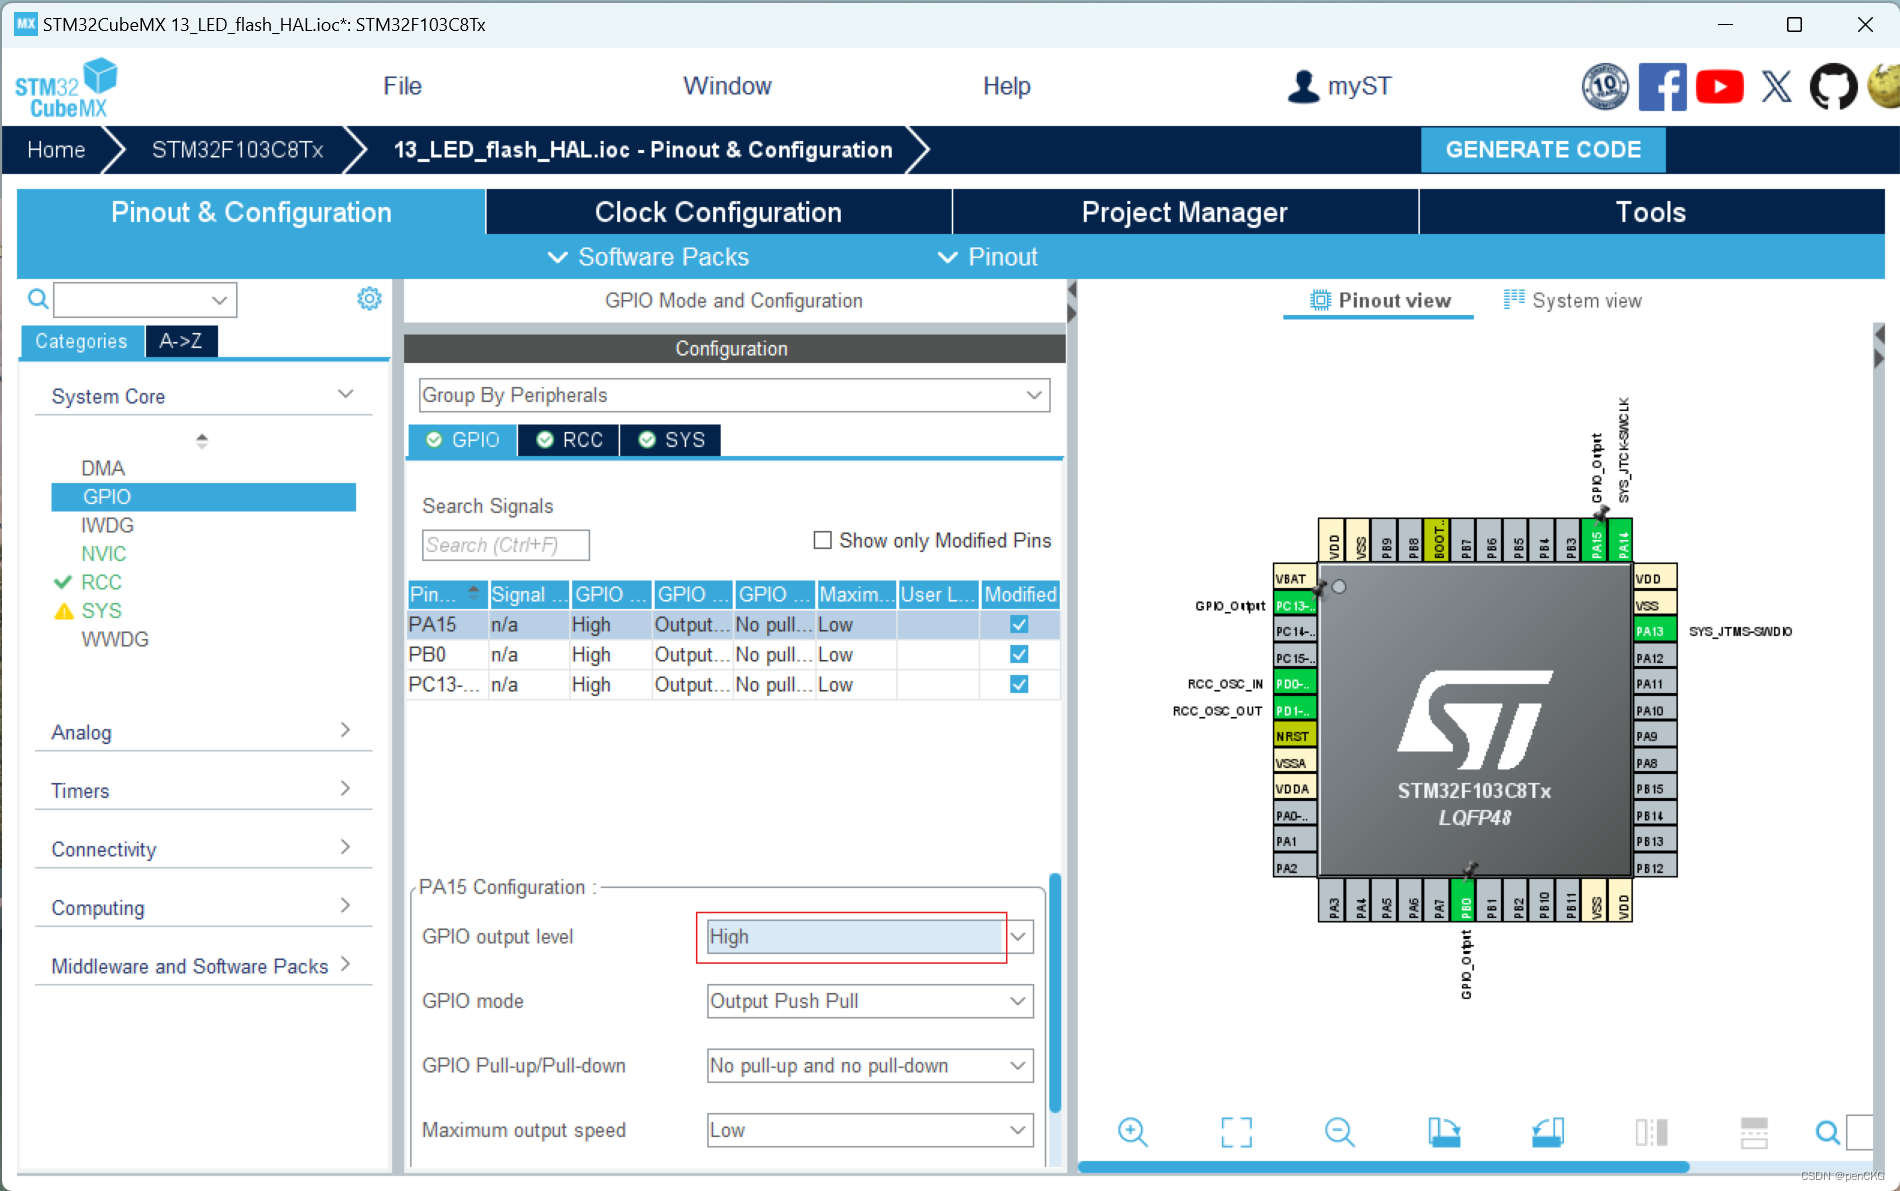1900x1191 pixels.
Task: Open the category search combo box
Action: tap(145, 299)
